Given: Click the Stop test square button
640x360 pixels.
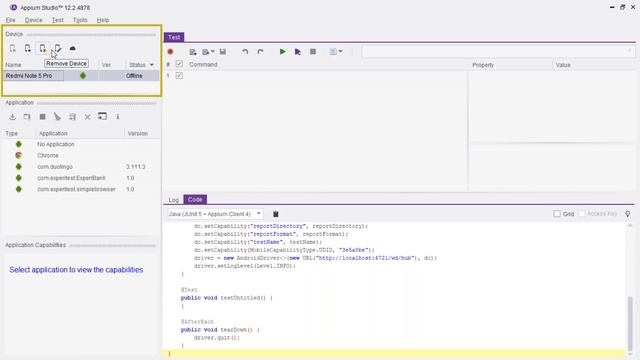Looking at the screenshot, I should coord(313,52).
